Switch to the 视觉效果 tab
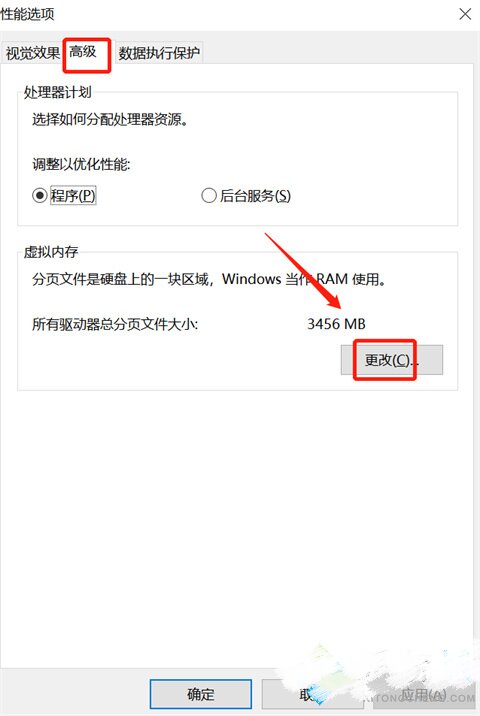 [32, 53]
